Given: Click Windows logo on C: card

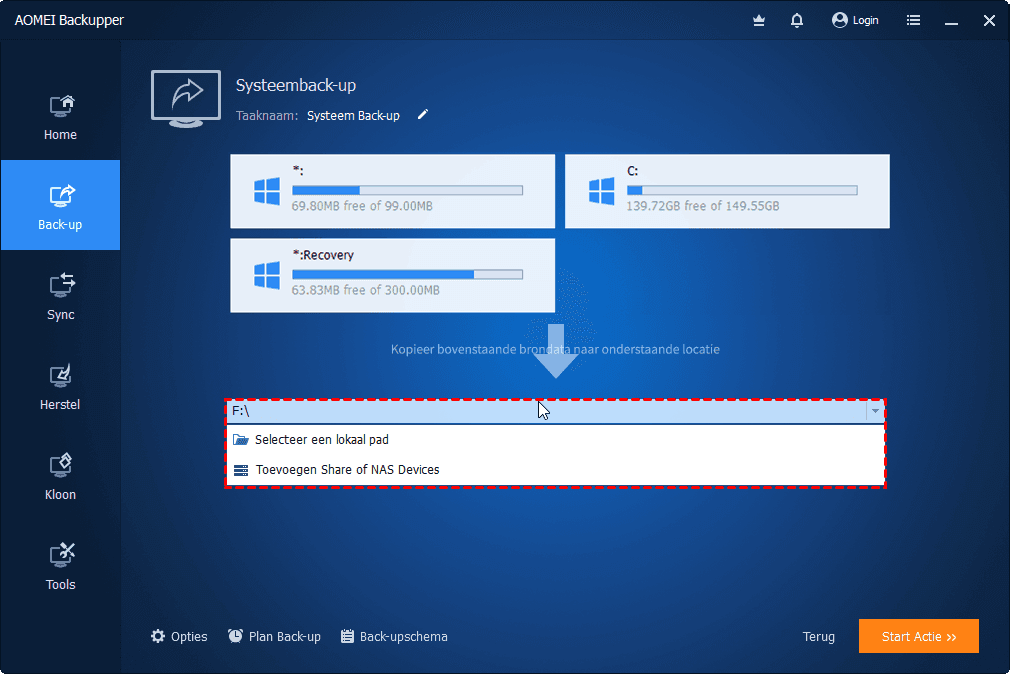Looking at the screenshot, I should click(602, 191).
